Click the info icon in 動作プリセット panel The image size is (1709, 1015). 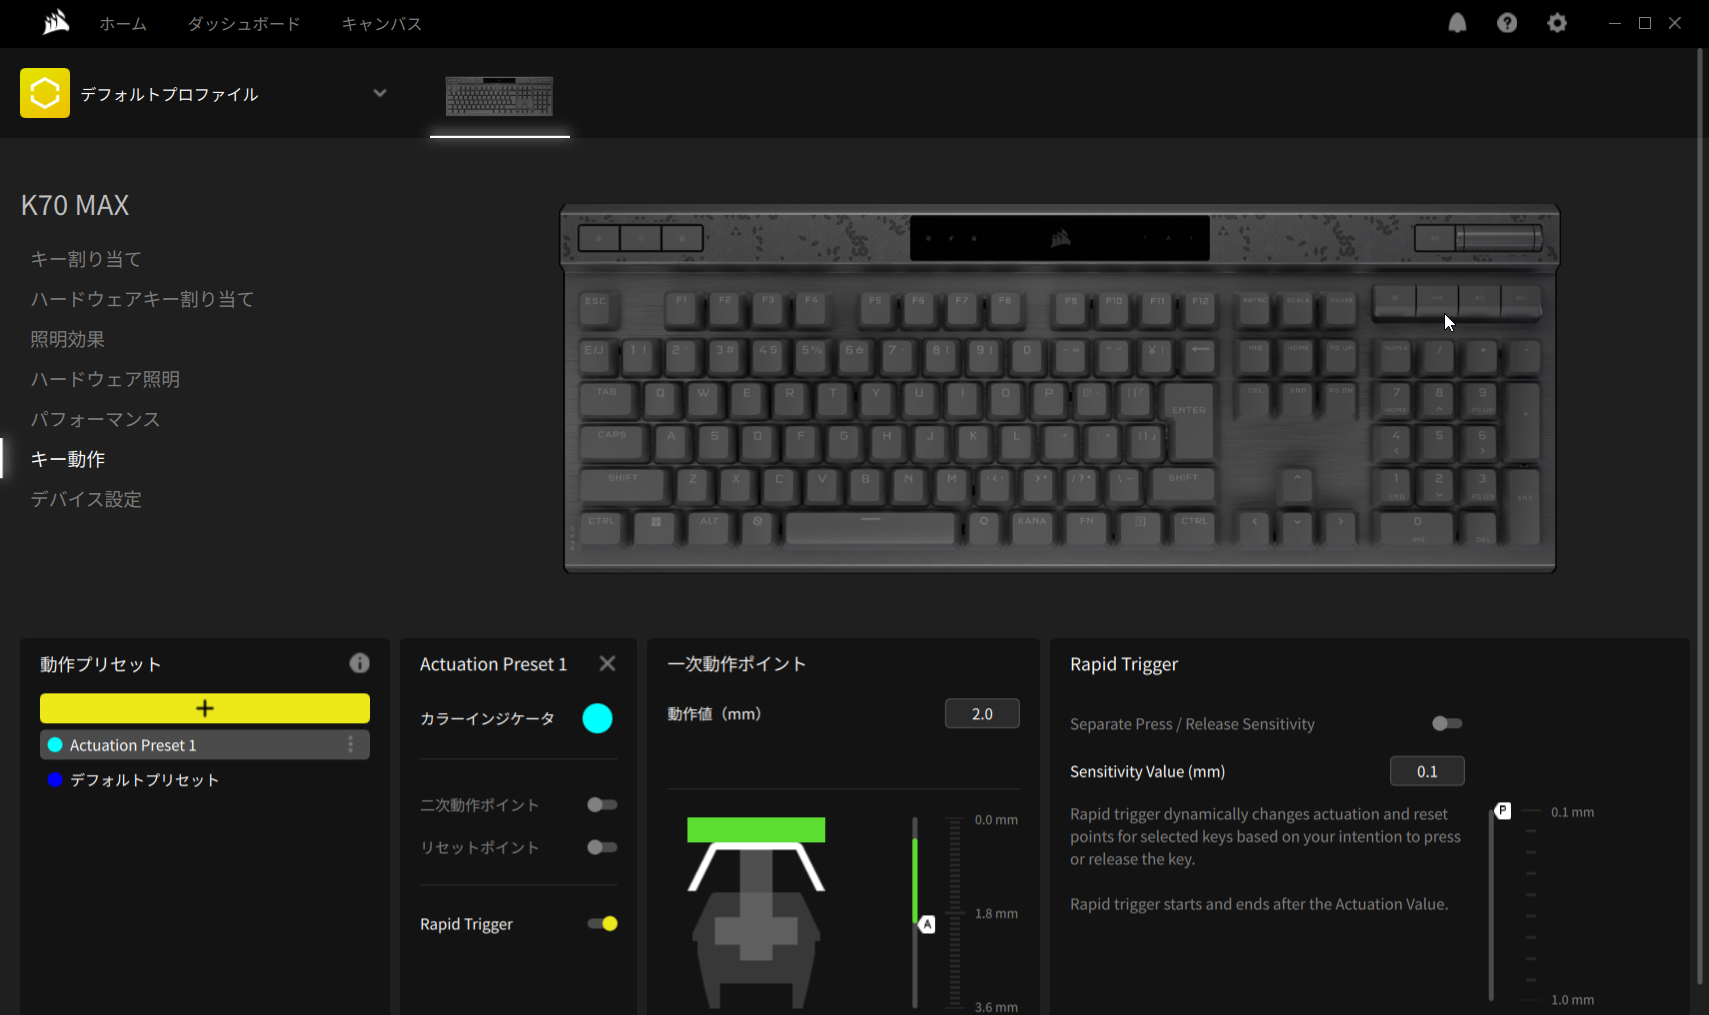[x=359, y=663]
